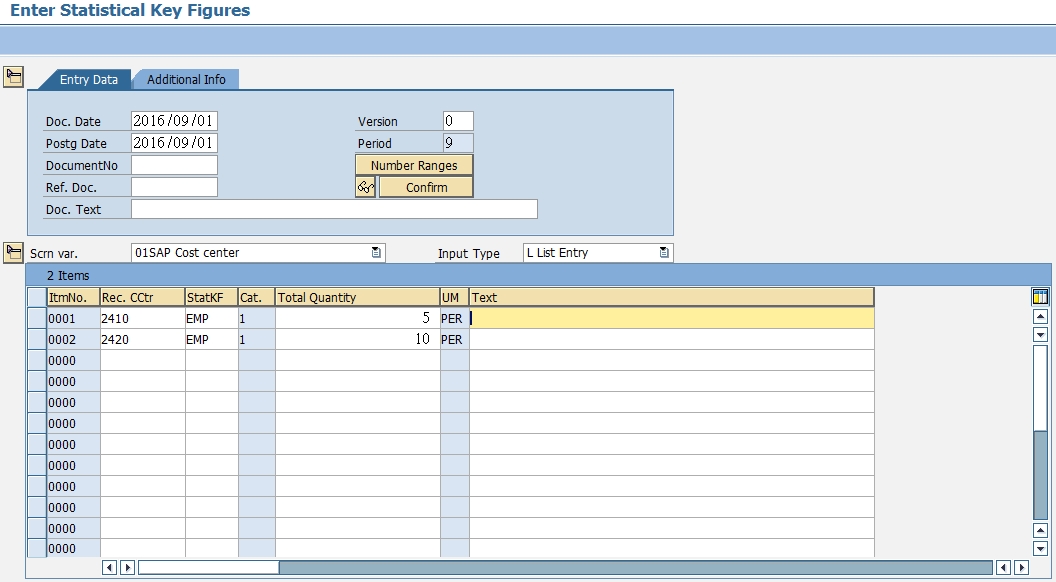Click the glasses display icon beside Confirm
The height and width of the screenshot is (582, 1056).
point(365,186)
